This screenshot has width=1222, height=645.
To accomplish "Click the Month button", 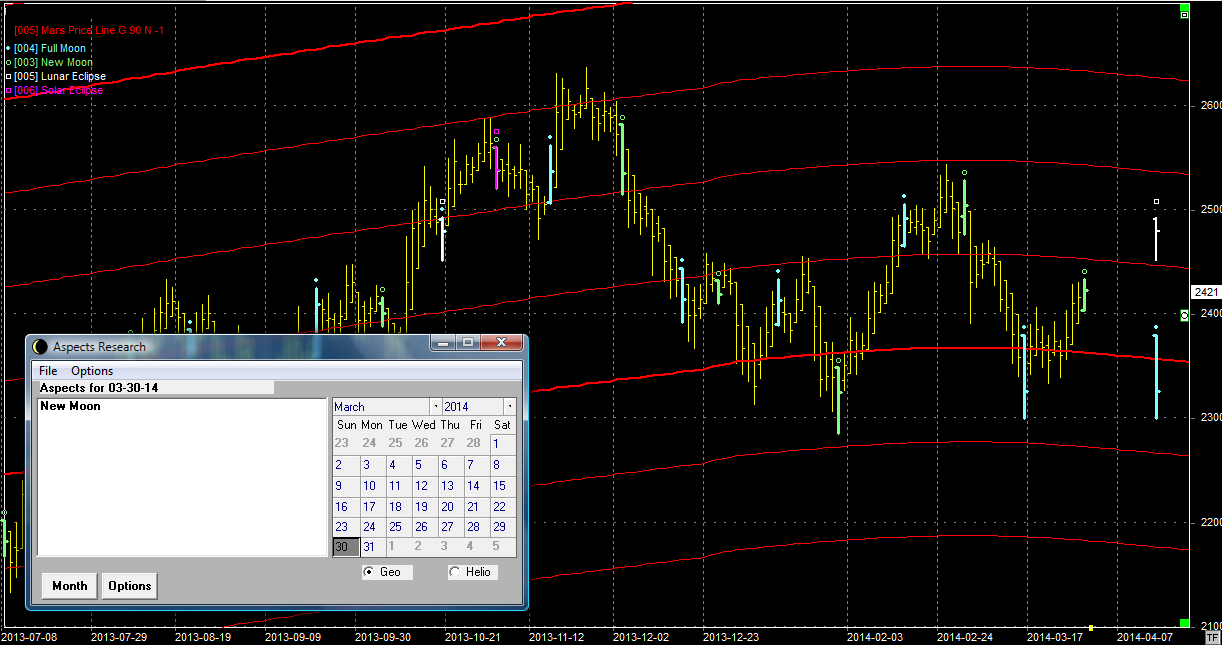I will pyautogui.click(x=70, y=586).
